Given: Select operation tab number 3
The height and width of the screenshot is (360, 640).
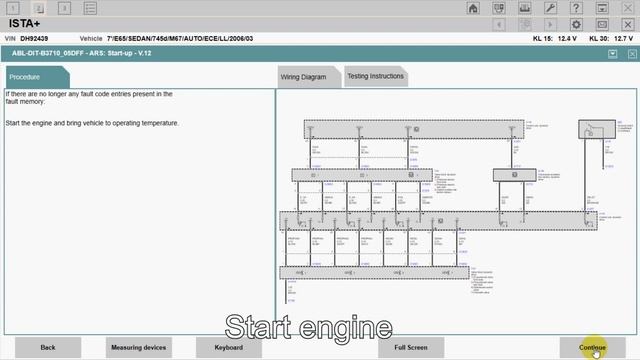Looking at the screenshot, I should pyautogui.click(x=64, y=8).
